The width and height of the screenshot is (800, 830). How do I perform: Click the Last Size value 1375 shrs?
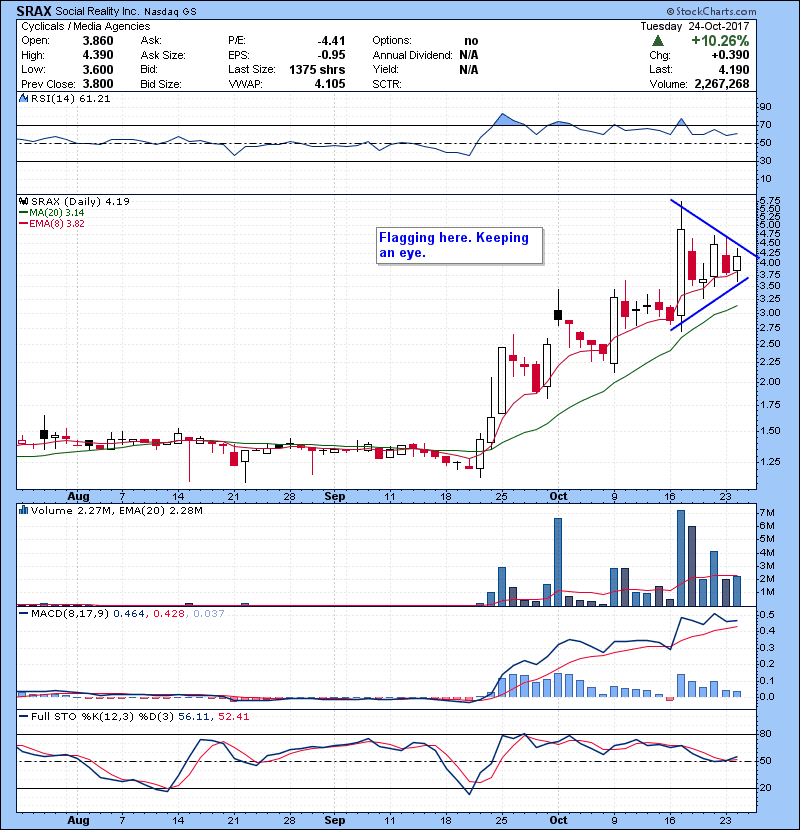click(317, 70)
